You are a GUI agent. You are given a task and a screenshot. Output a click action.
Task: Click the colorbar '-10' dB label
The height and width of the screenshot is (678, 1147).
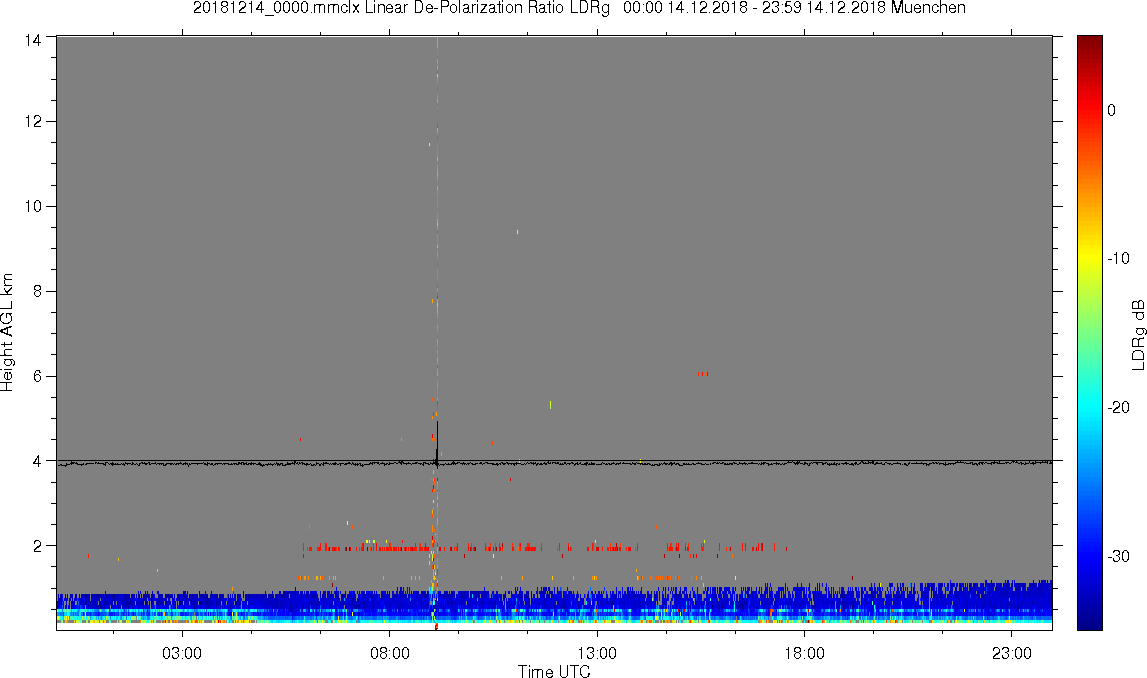[1118, 258]
